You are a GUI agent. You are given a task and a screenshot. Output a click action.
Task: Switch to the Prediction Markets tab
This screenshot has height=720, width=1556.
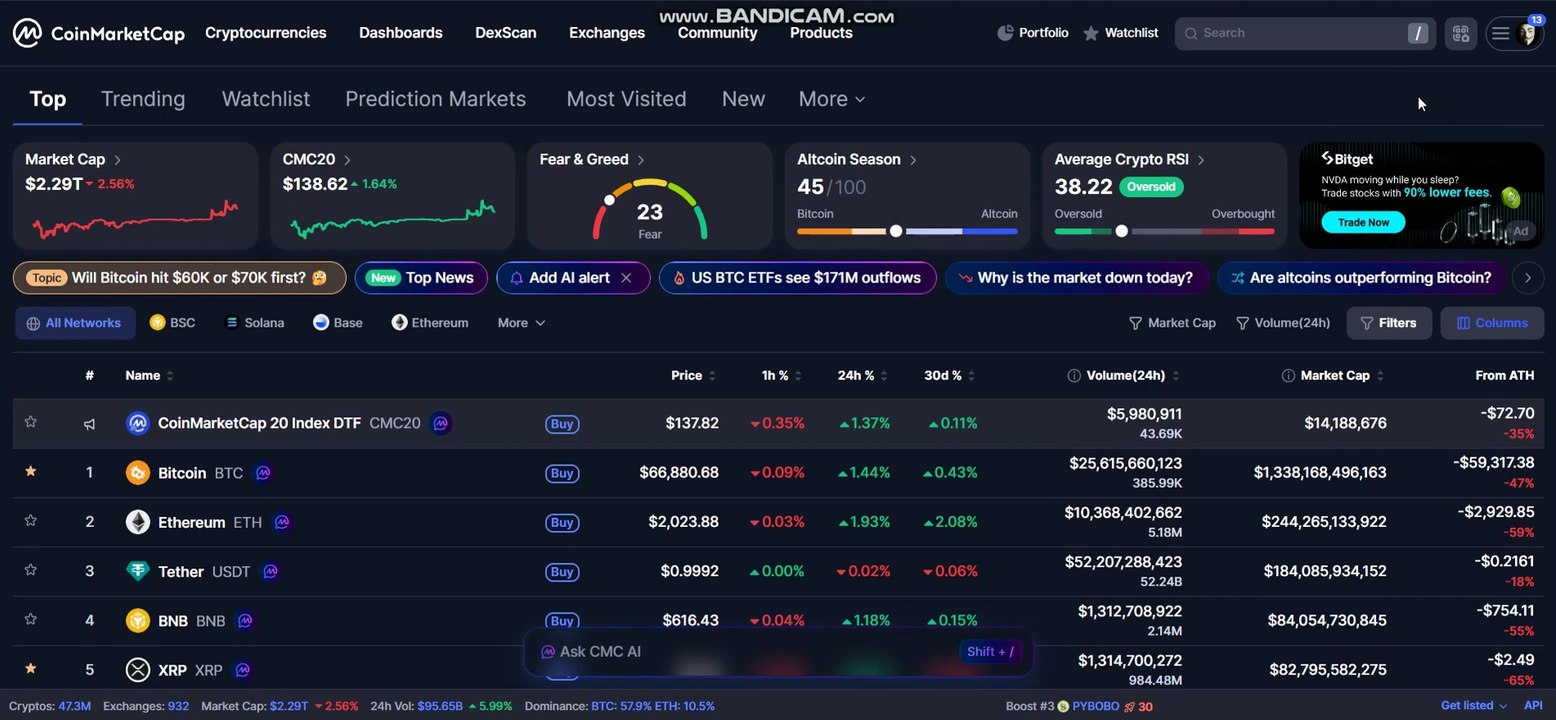point(436,99)
